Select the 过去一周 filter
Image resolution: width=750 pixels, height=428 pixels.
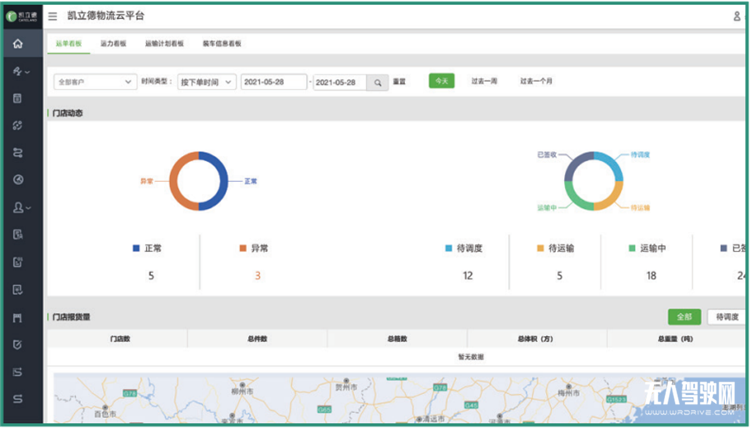(485, 81)
